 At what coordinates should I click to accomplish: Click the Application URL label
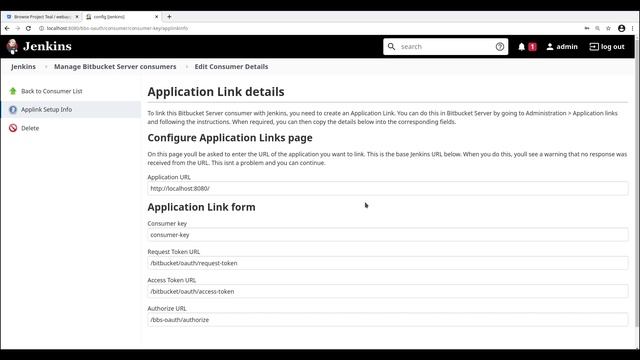(x=169, y=177)
